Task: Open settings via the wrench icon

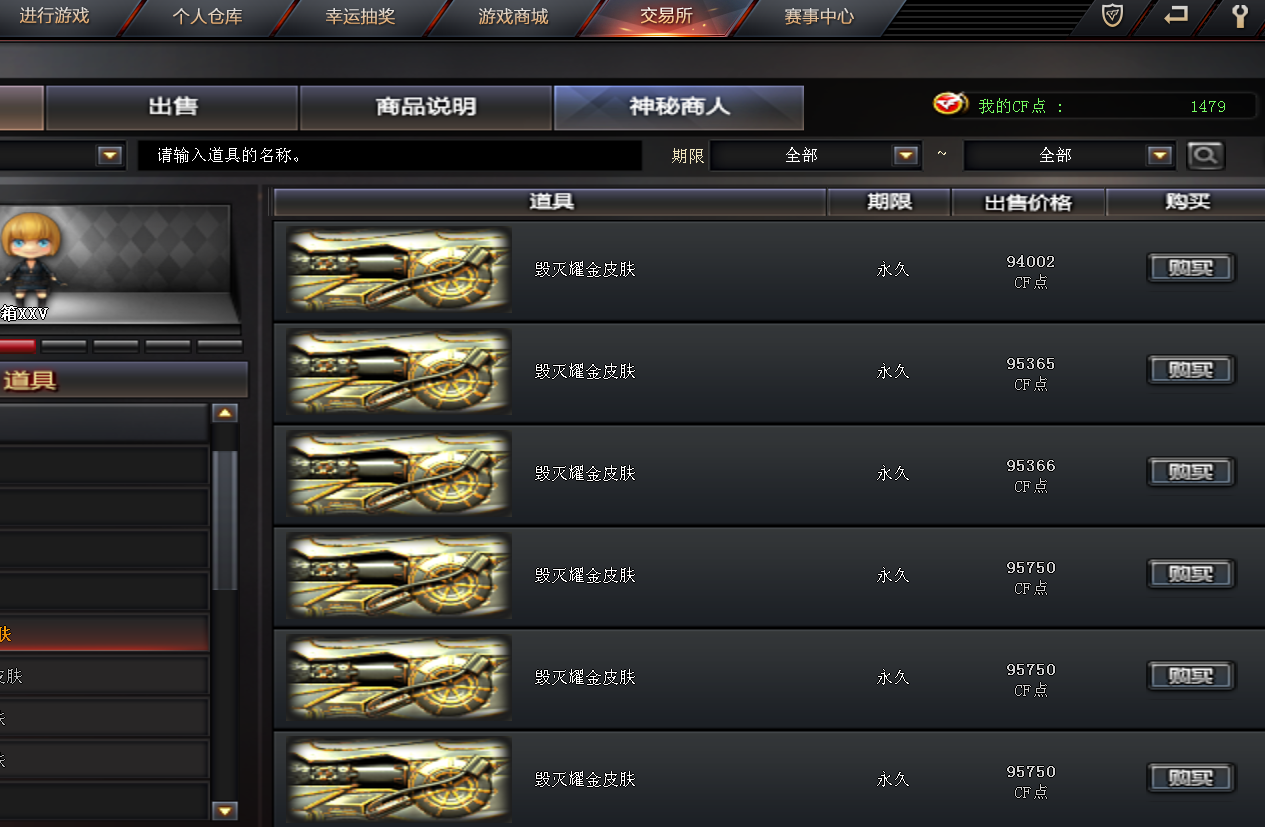Action: tap(1240, 16)
